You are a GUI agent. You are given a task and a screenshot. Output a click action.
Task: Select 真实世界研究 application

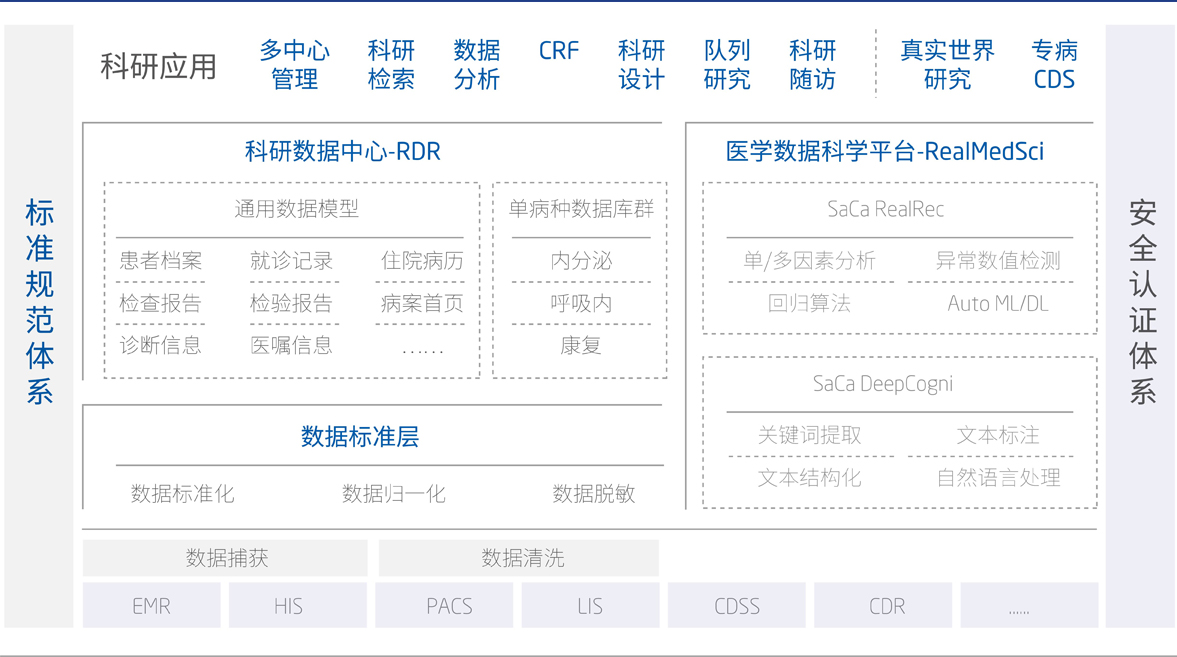click(x=947, y=65)
